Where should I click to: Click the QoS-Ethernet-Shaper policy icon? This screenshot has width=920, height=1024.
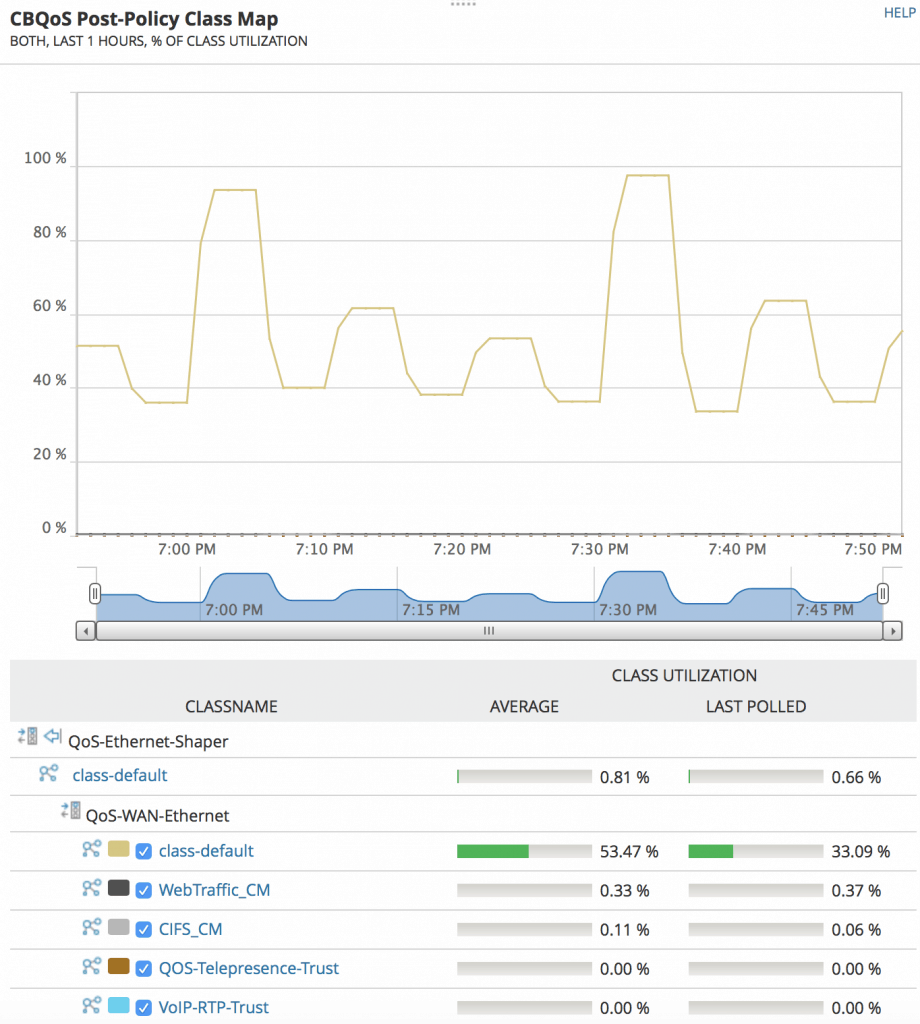click(27, 737)
